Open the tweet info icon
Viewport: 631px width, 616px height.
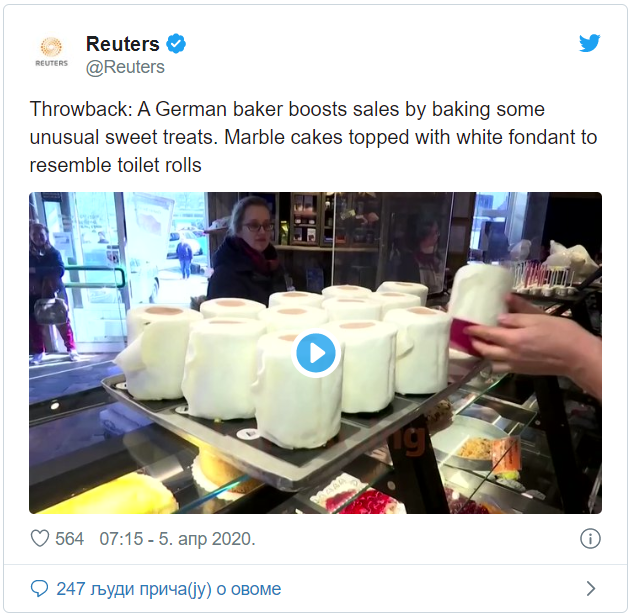[590, 538]
